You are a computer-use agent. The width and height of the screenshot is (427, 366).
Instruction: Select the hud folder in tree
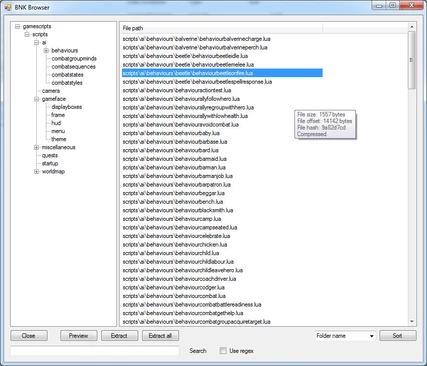[x=56, y=123]
